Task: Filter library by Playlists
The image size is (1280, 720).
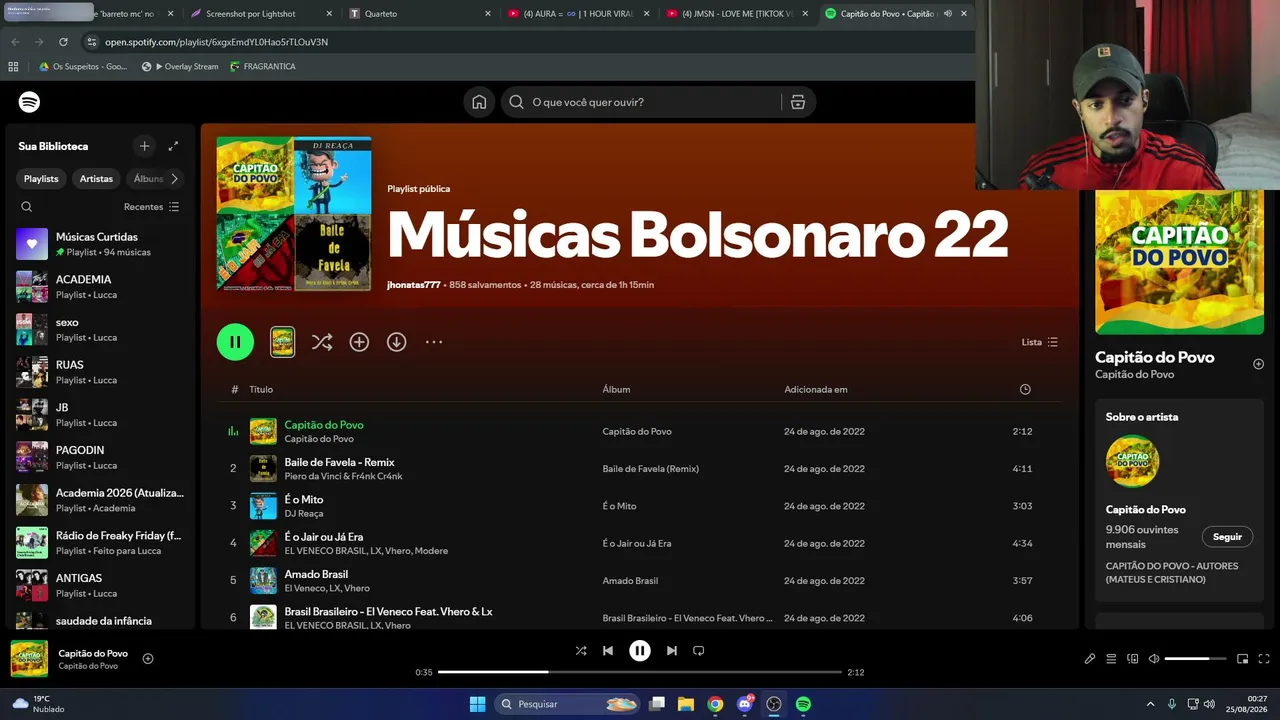Action: pos(42,179)
